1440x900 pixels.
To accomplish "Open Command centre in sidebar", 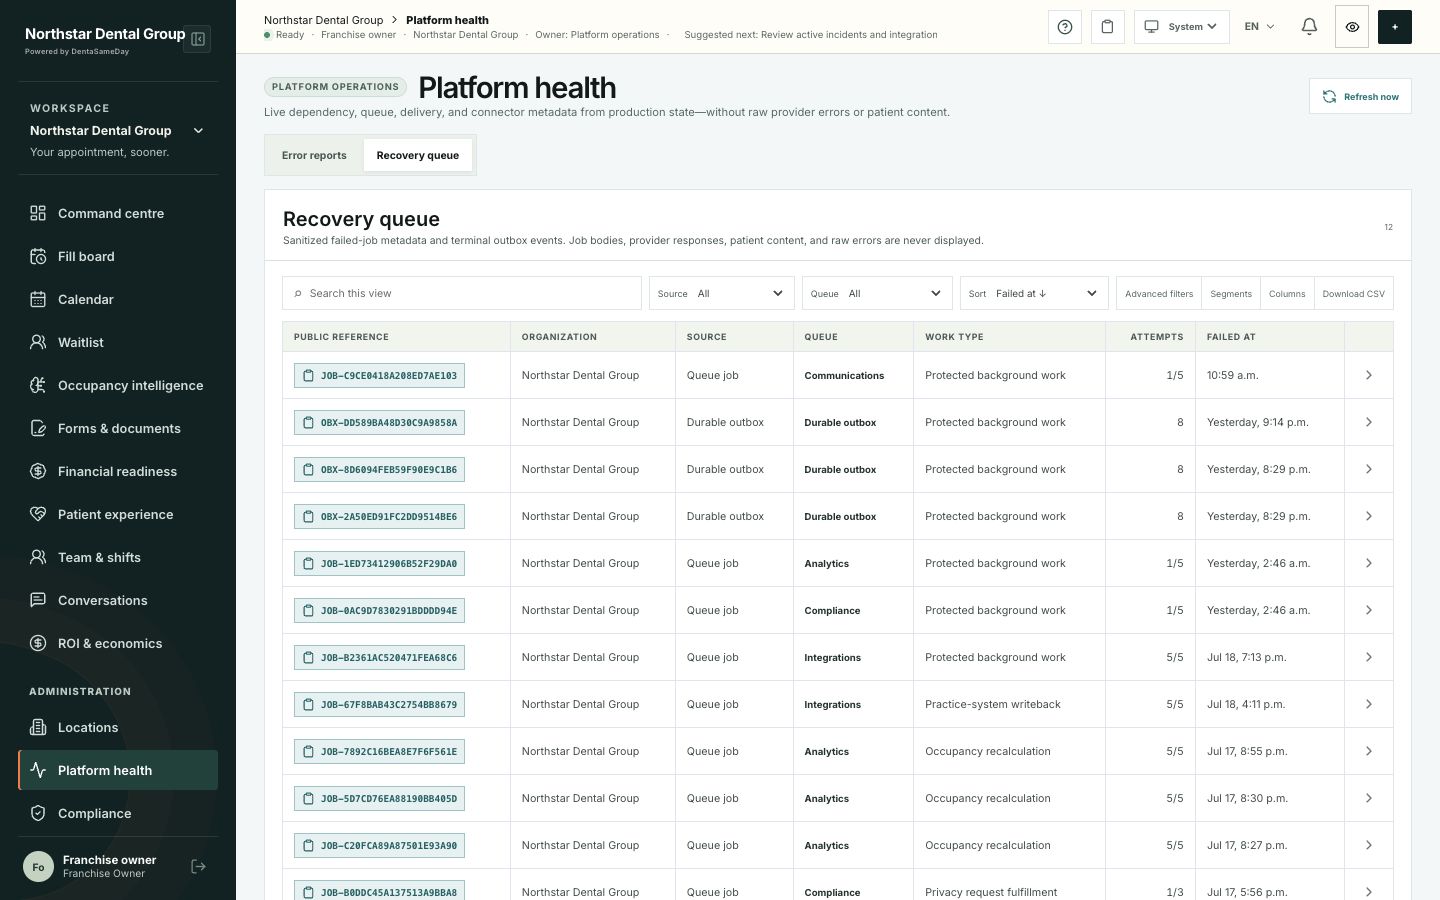I will click(x=118, y=213).
